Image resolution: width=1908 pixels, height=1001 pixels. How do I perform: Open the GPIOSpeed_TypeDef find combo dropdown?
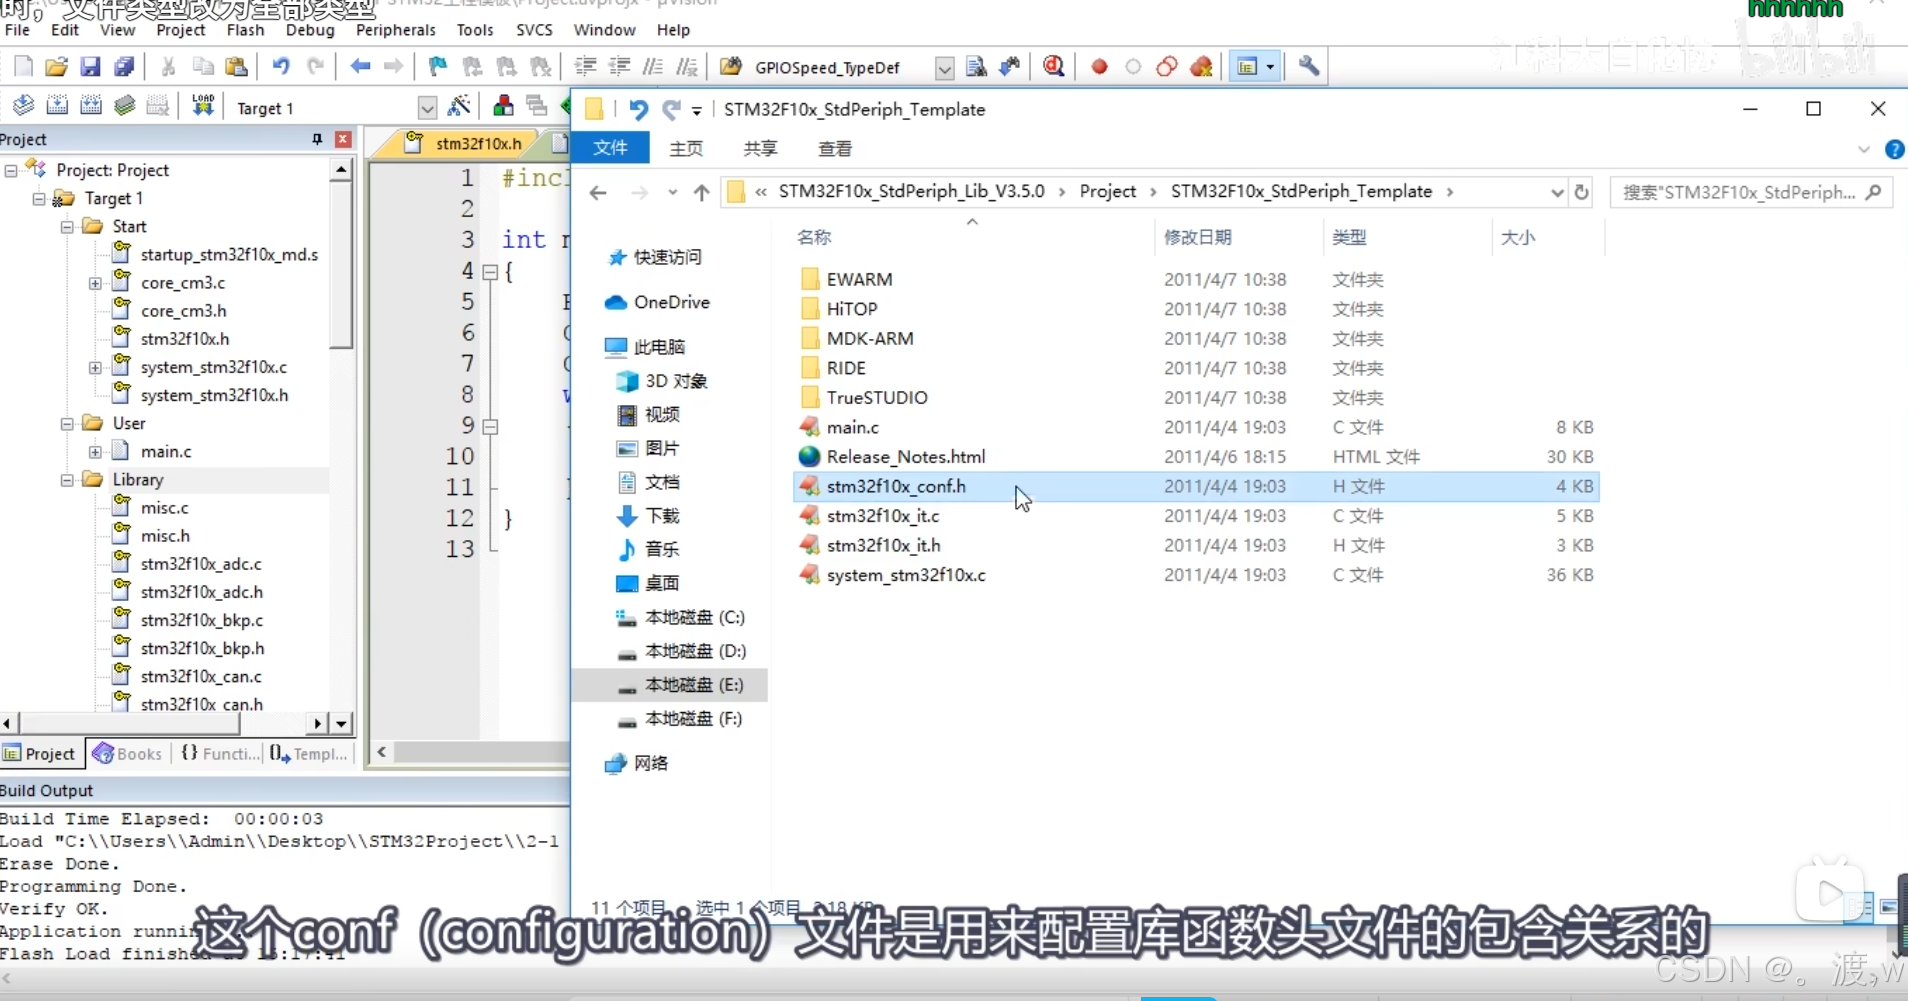[x=944, y=68]
